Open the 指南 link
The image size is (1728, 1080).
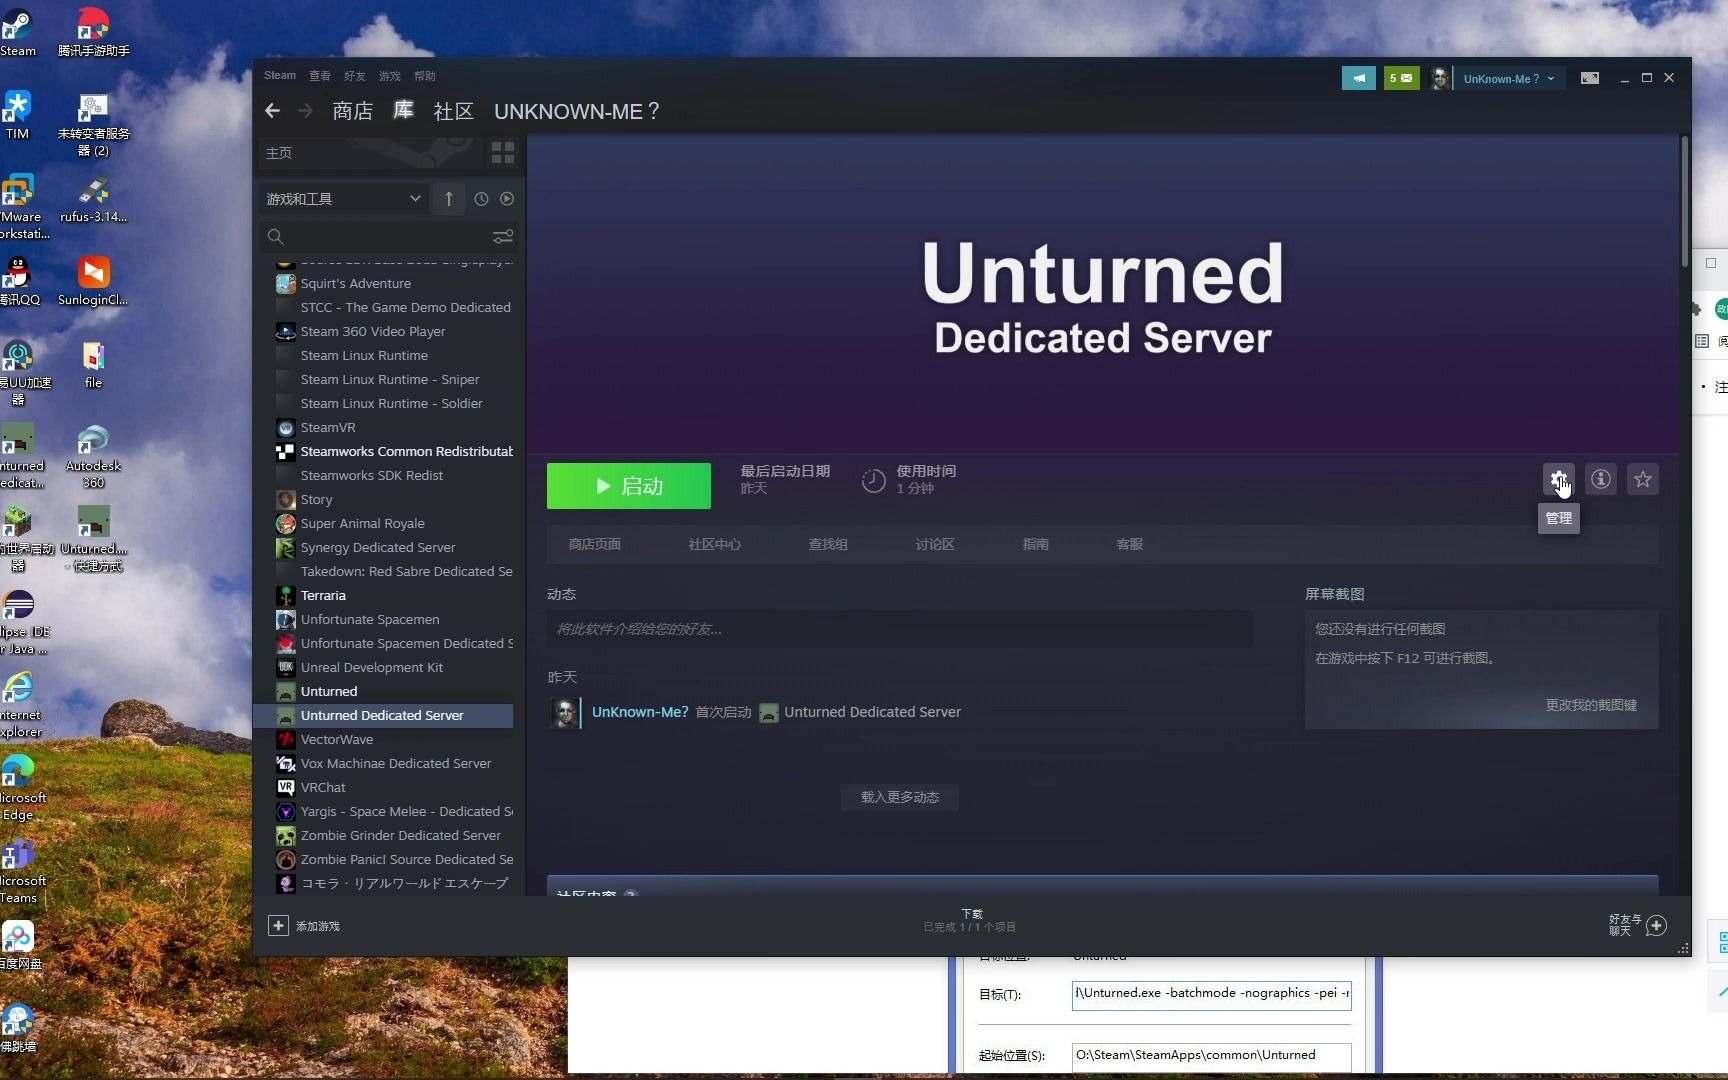(1036, 544)
